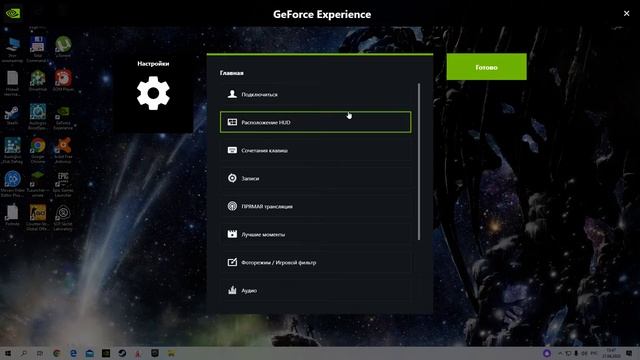Open ПРЯМАЯ трансляция broadcast settings

(316, 206)
